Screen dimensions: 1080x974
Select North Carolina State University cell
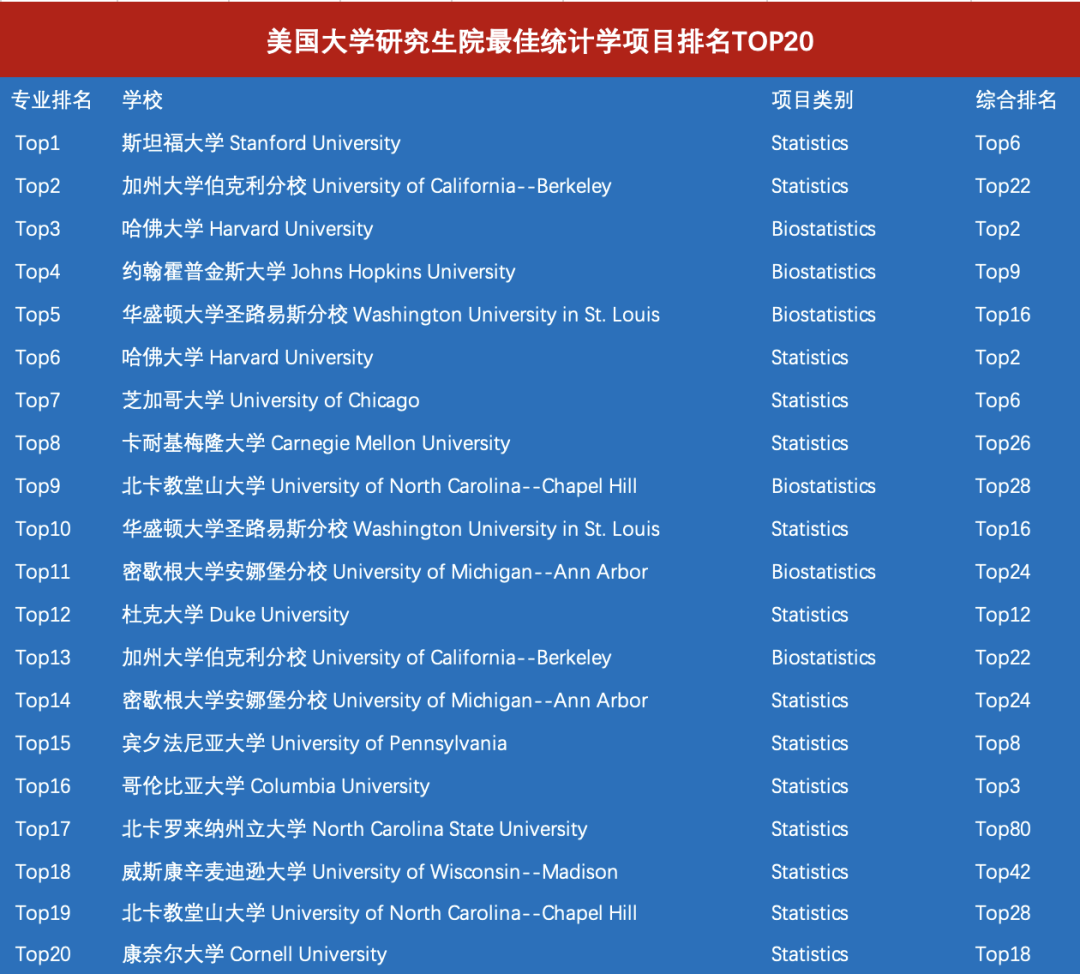point(355,829)
